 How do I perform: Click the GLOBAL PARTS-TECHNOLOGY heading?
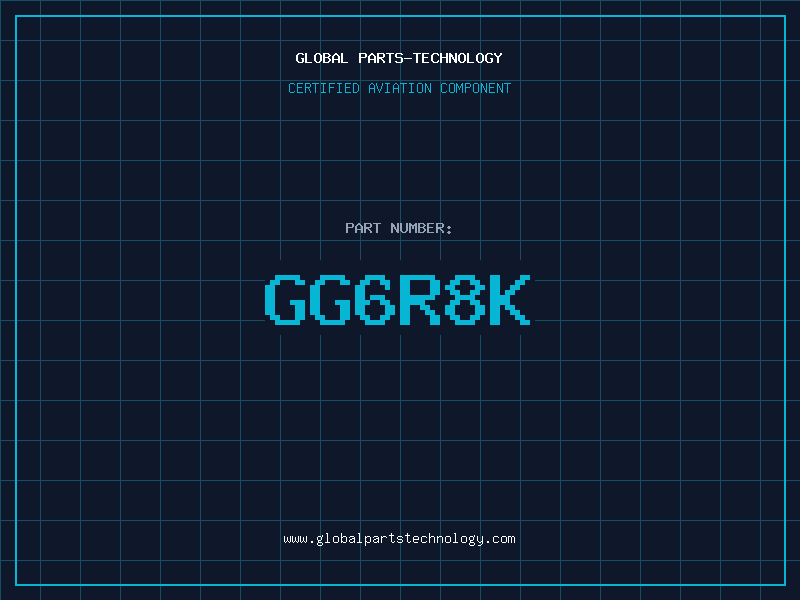pos(399,58)
